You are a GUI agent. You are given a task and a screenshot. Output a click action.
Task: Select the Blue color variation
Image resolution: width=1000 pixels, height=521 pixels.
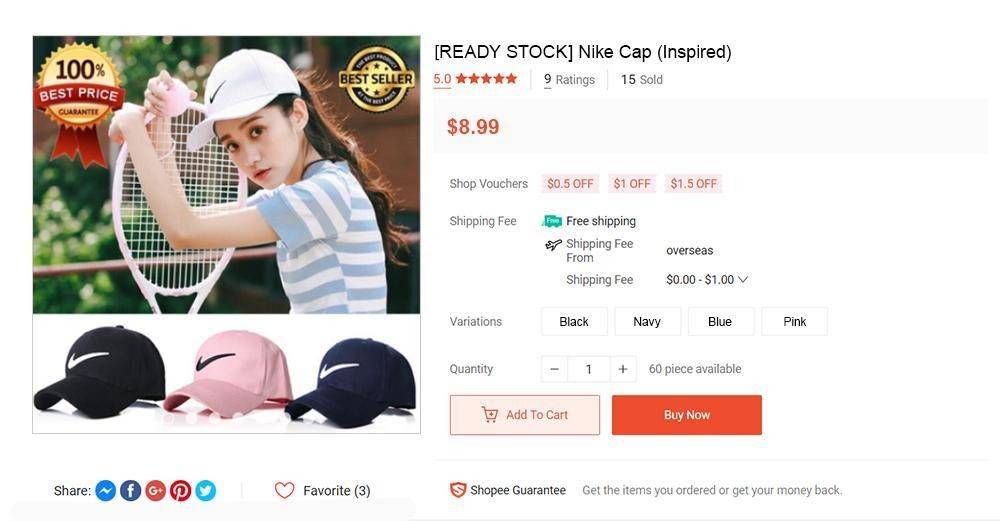click(x=721, y=321)
